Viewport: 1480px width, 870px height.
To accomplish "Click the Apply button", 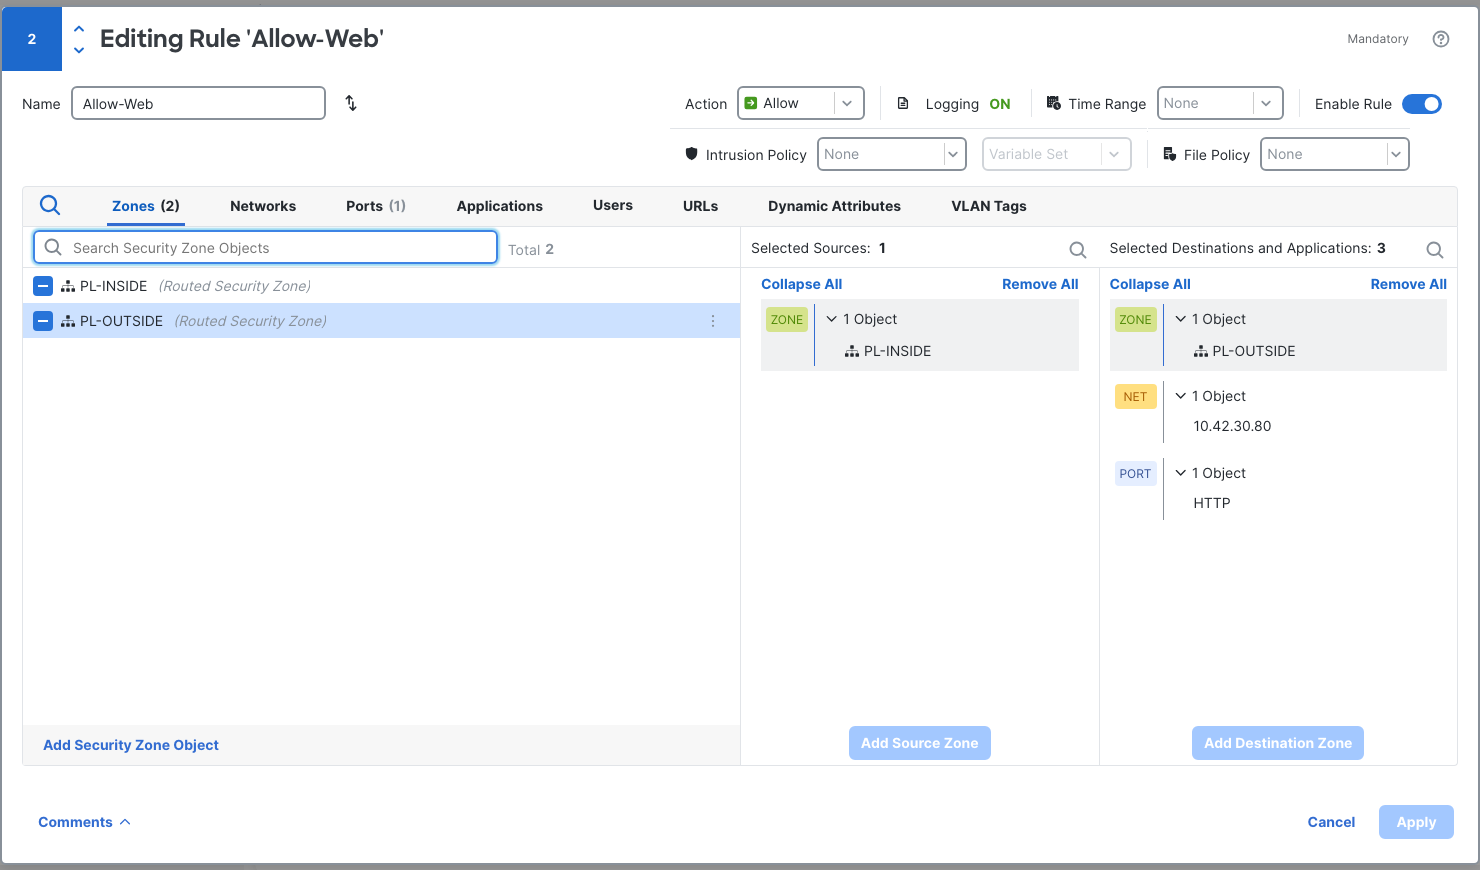I will (x=1416, y=822).
